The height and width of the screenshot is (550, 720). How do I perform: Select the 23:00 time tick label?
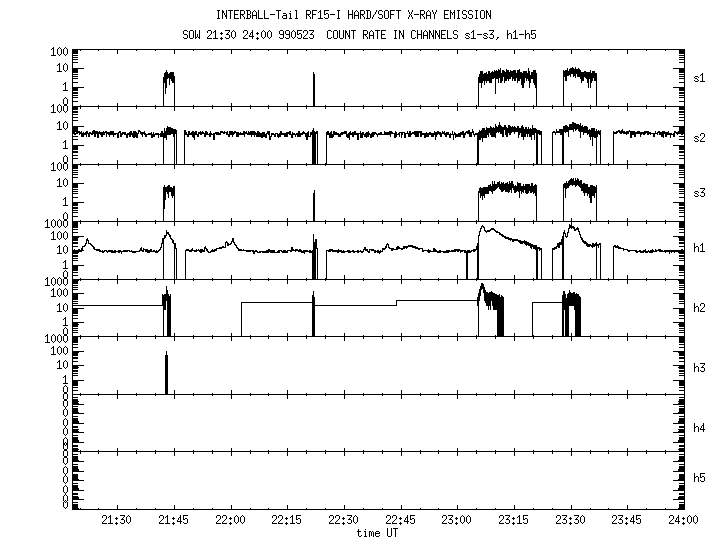pos(457,520)
